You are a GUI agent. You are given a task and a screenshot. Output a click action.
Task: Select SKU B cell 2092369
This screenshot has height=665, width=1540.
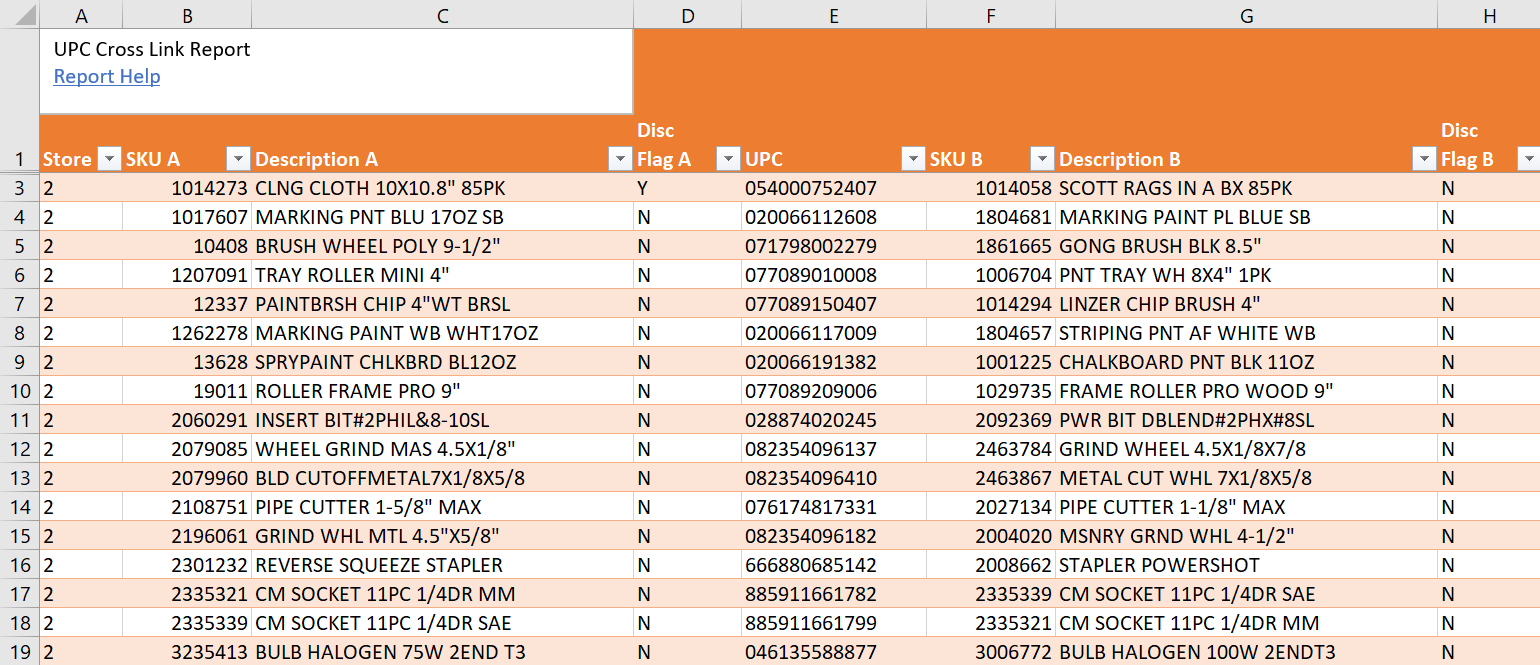point(991,420)
